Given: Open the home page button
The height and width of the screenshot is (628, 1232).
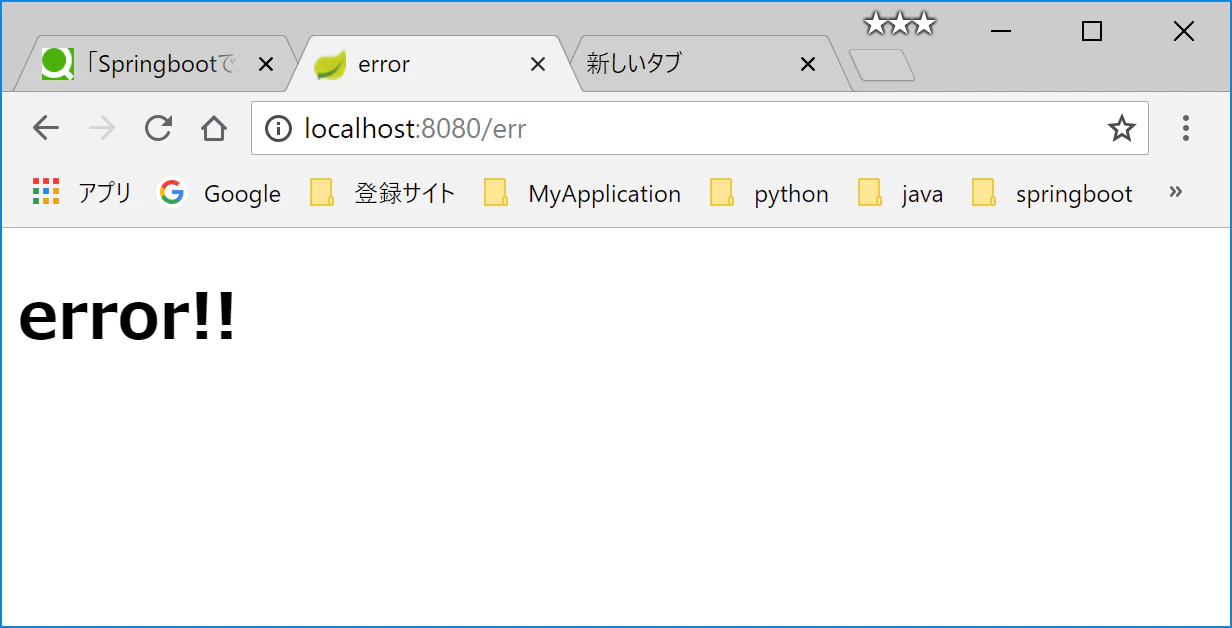Looking at the screenshot, I should coord(214,128).
